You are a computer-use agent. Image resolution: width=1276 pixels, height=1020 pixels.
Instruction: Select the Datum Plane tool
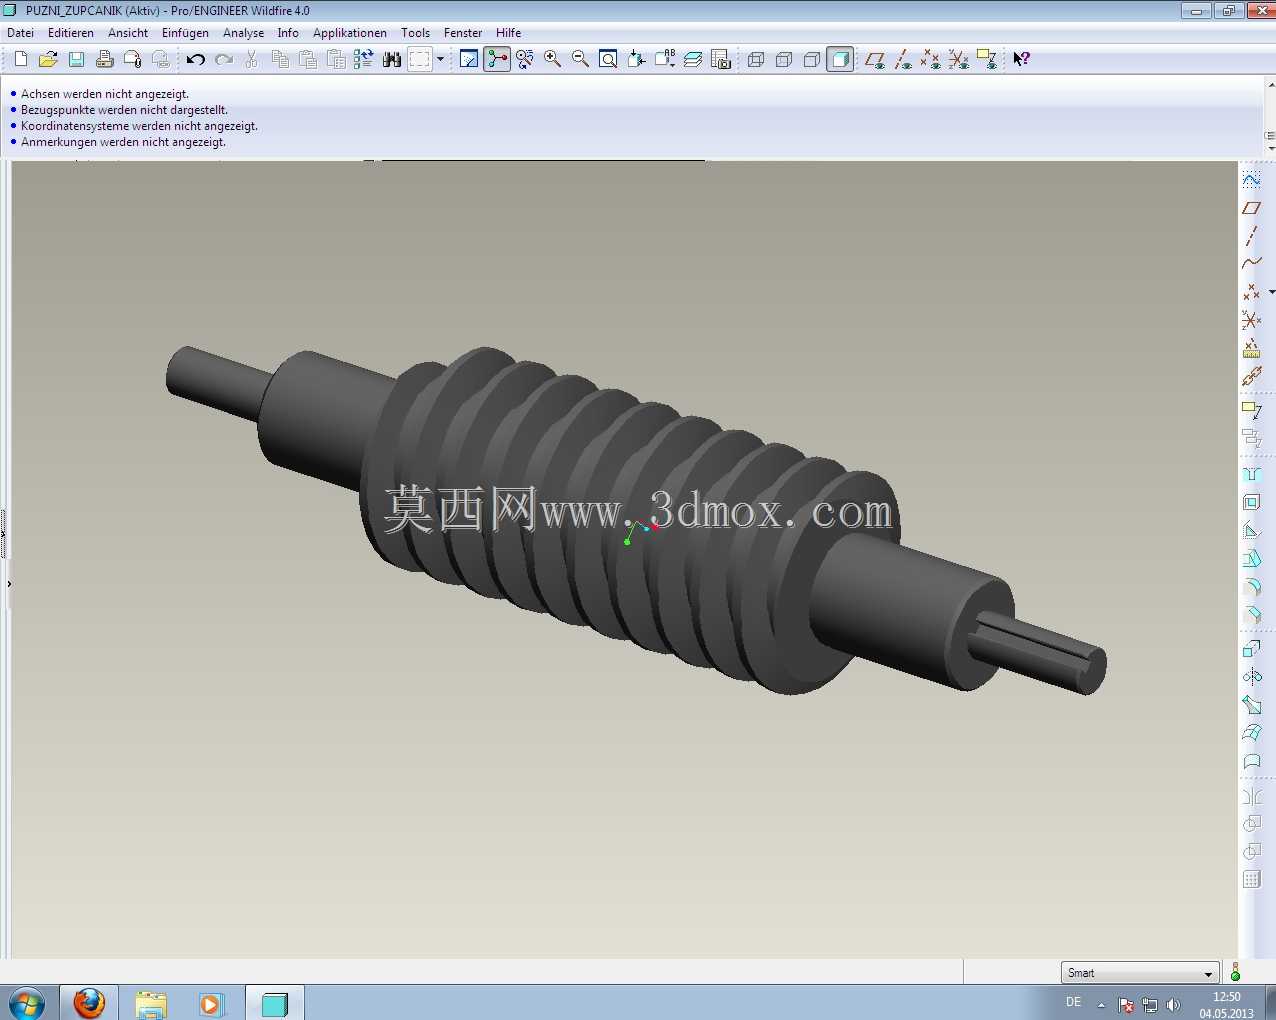coord(1251,208)
